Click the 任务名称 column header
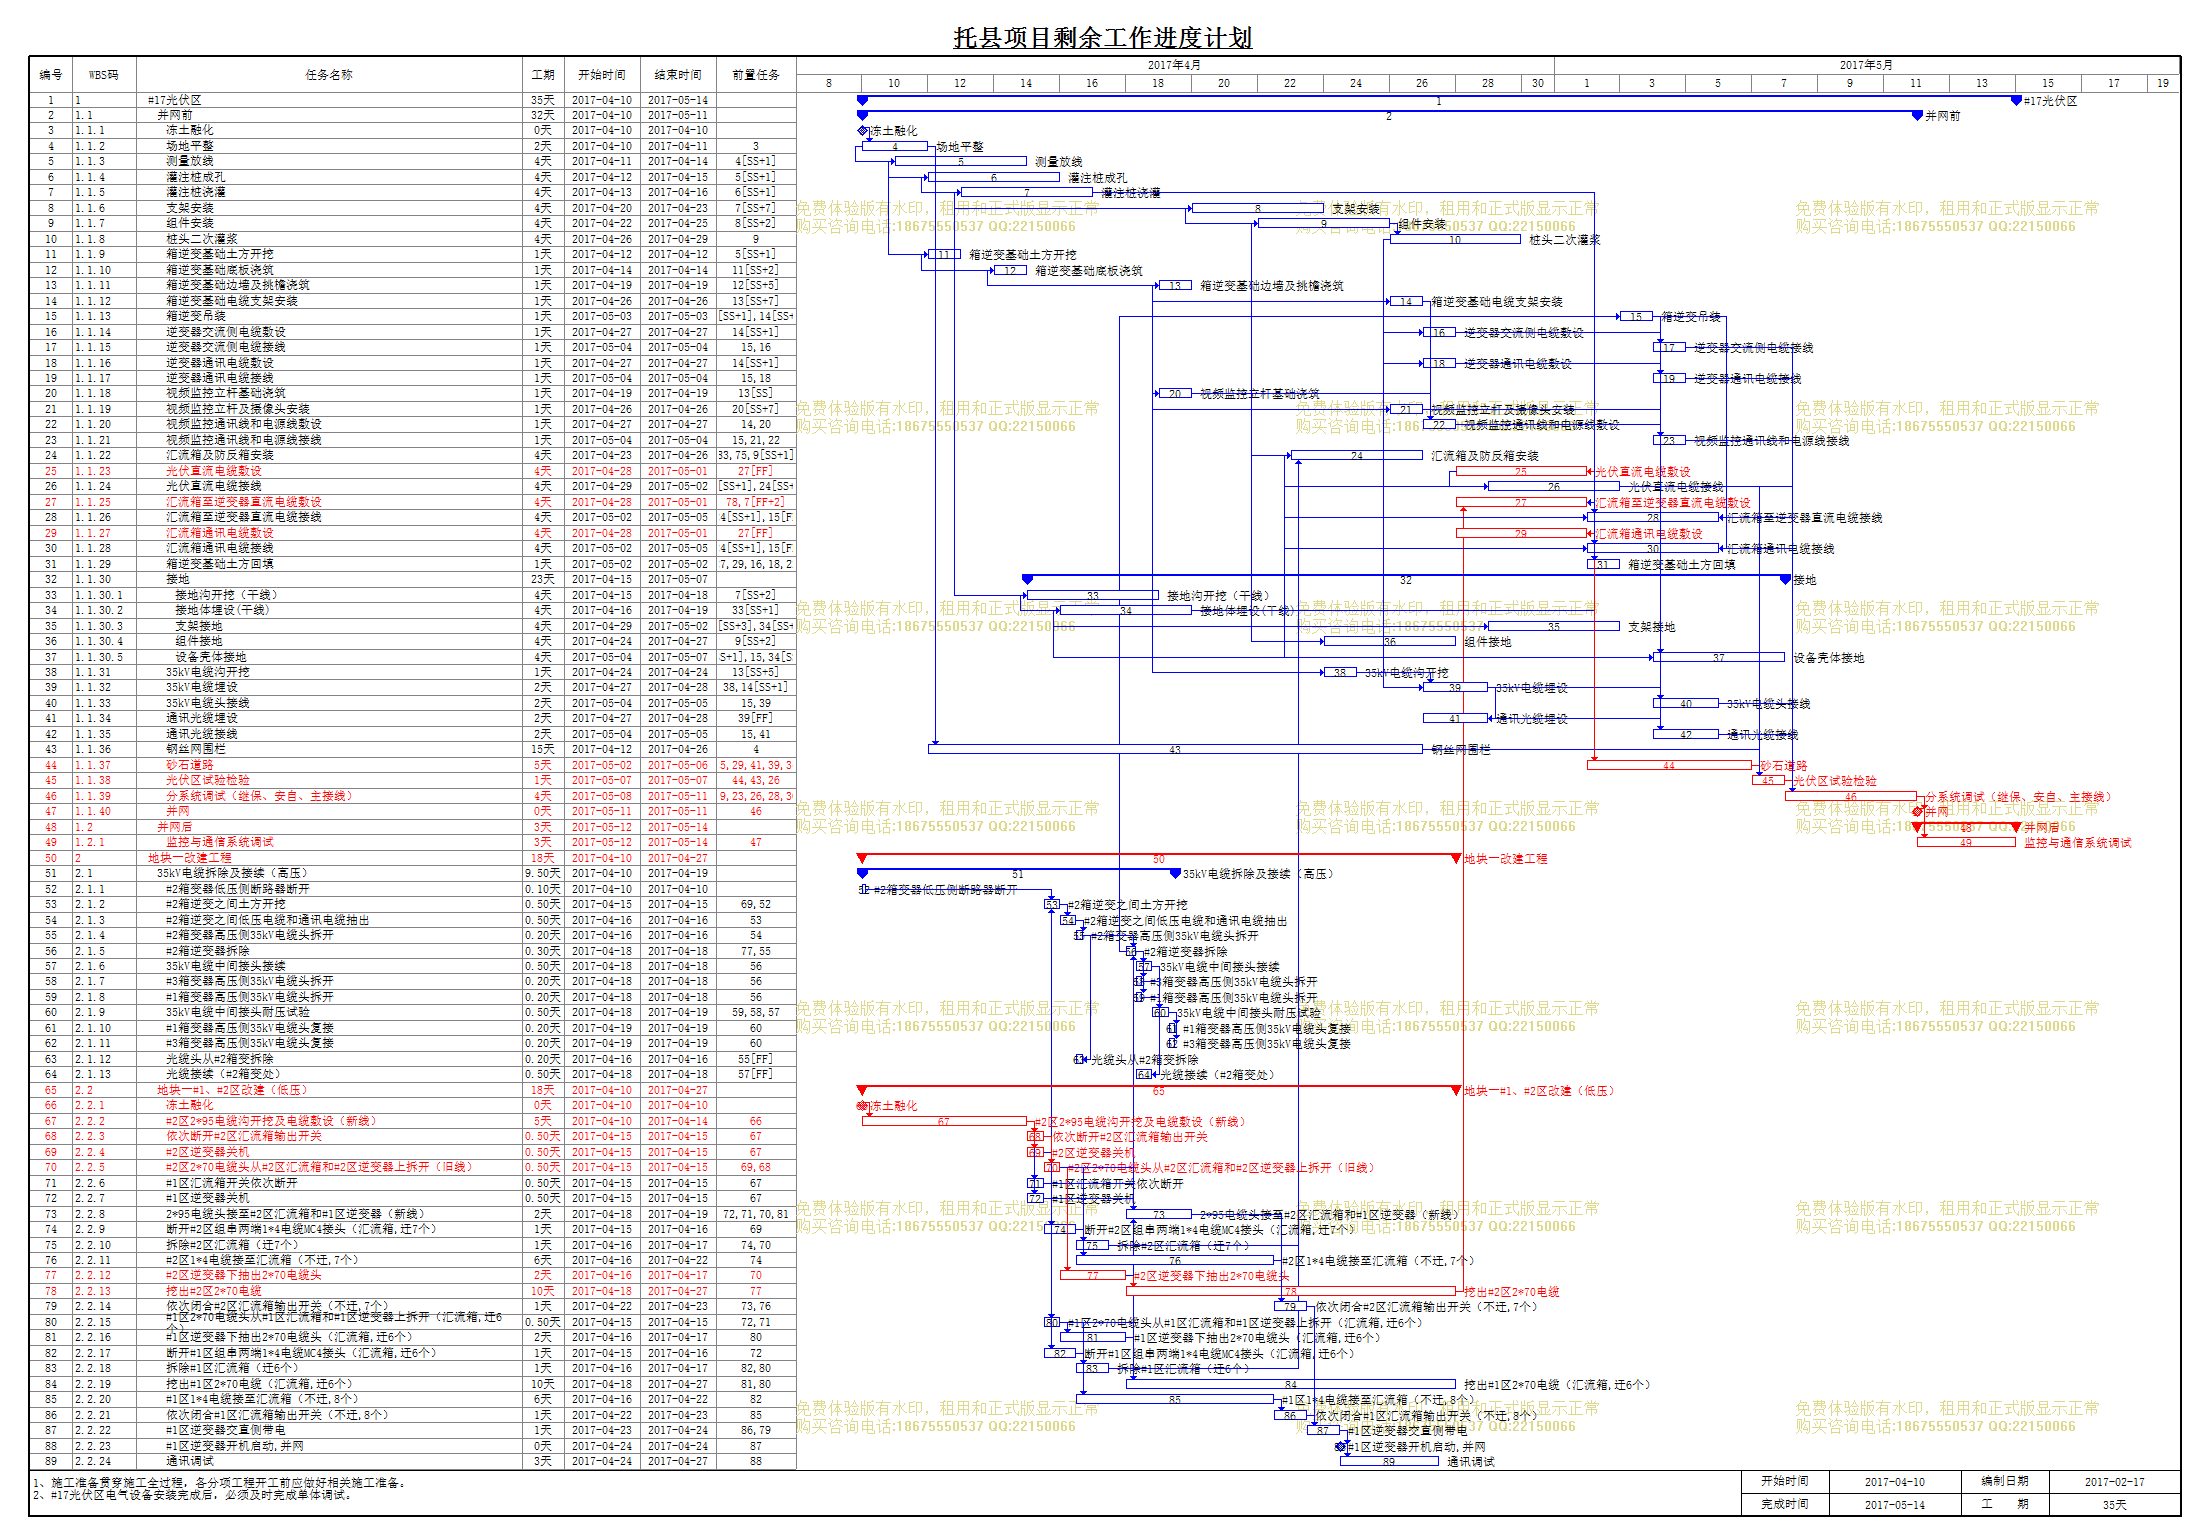 329,75
